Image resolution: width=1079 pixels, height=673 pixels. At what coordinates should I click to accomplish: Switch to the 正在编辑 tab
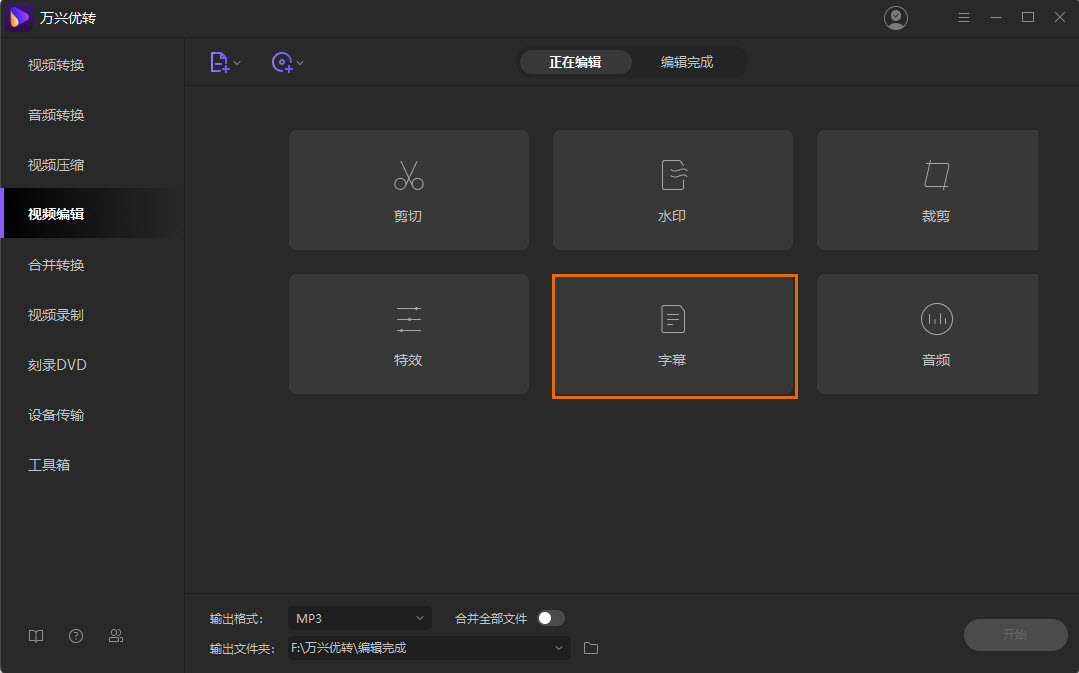[x=575, y=62]
